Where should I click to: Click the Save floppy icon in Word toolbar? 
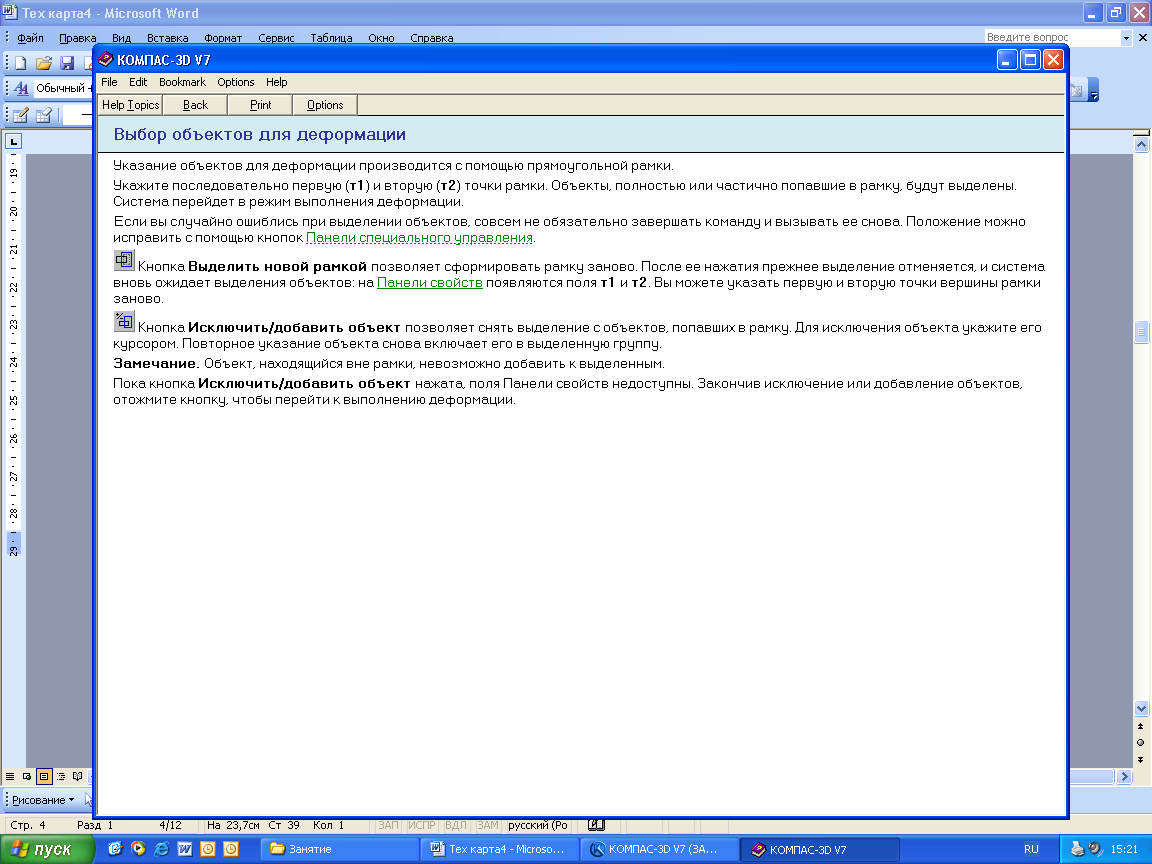(67, 63)
